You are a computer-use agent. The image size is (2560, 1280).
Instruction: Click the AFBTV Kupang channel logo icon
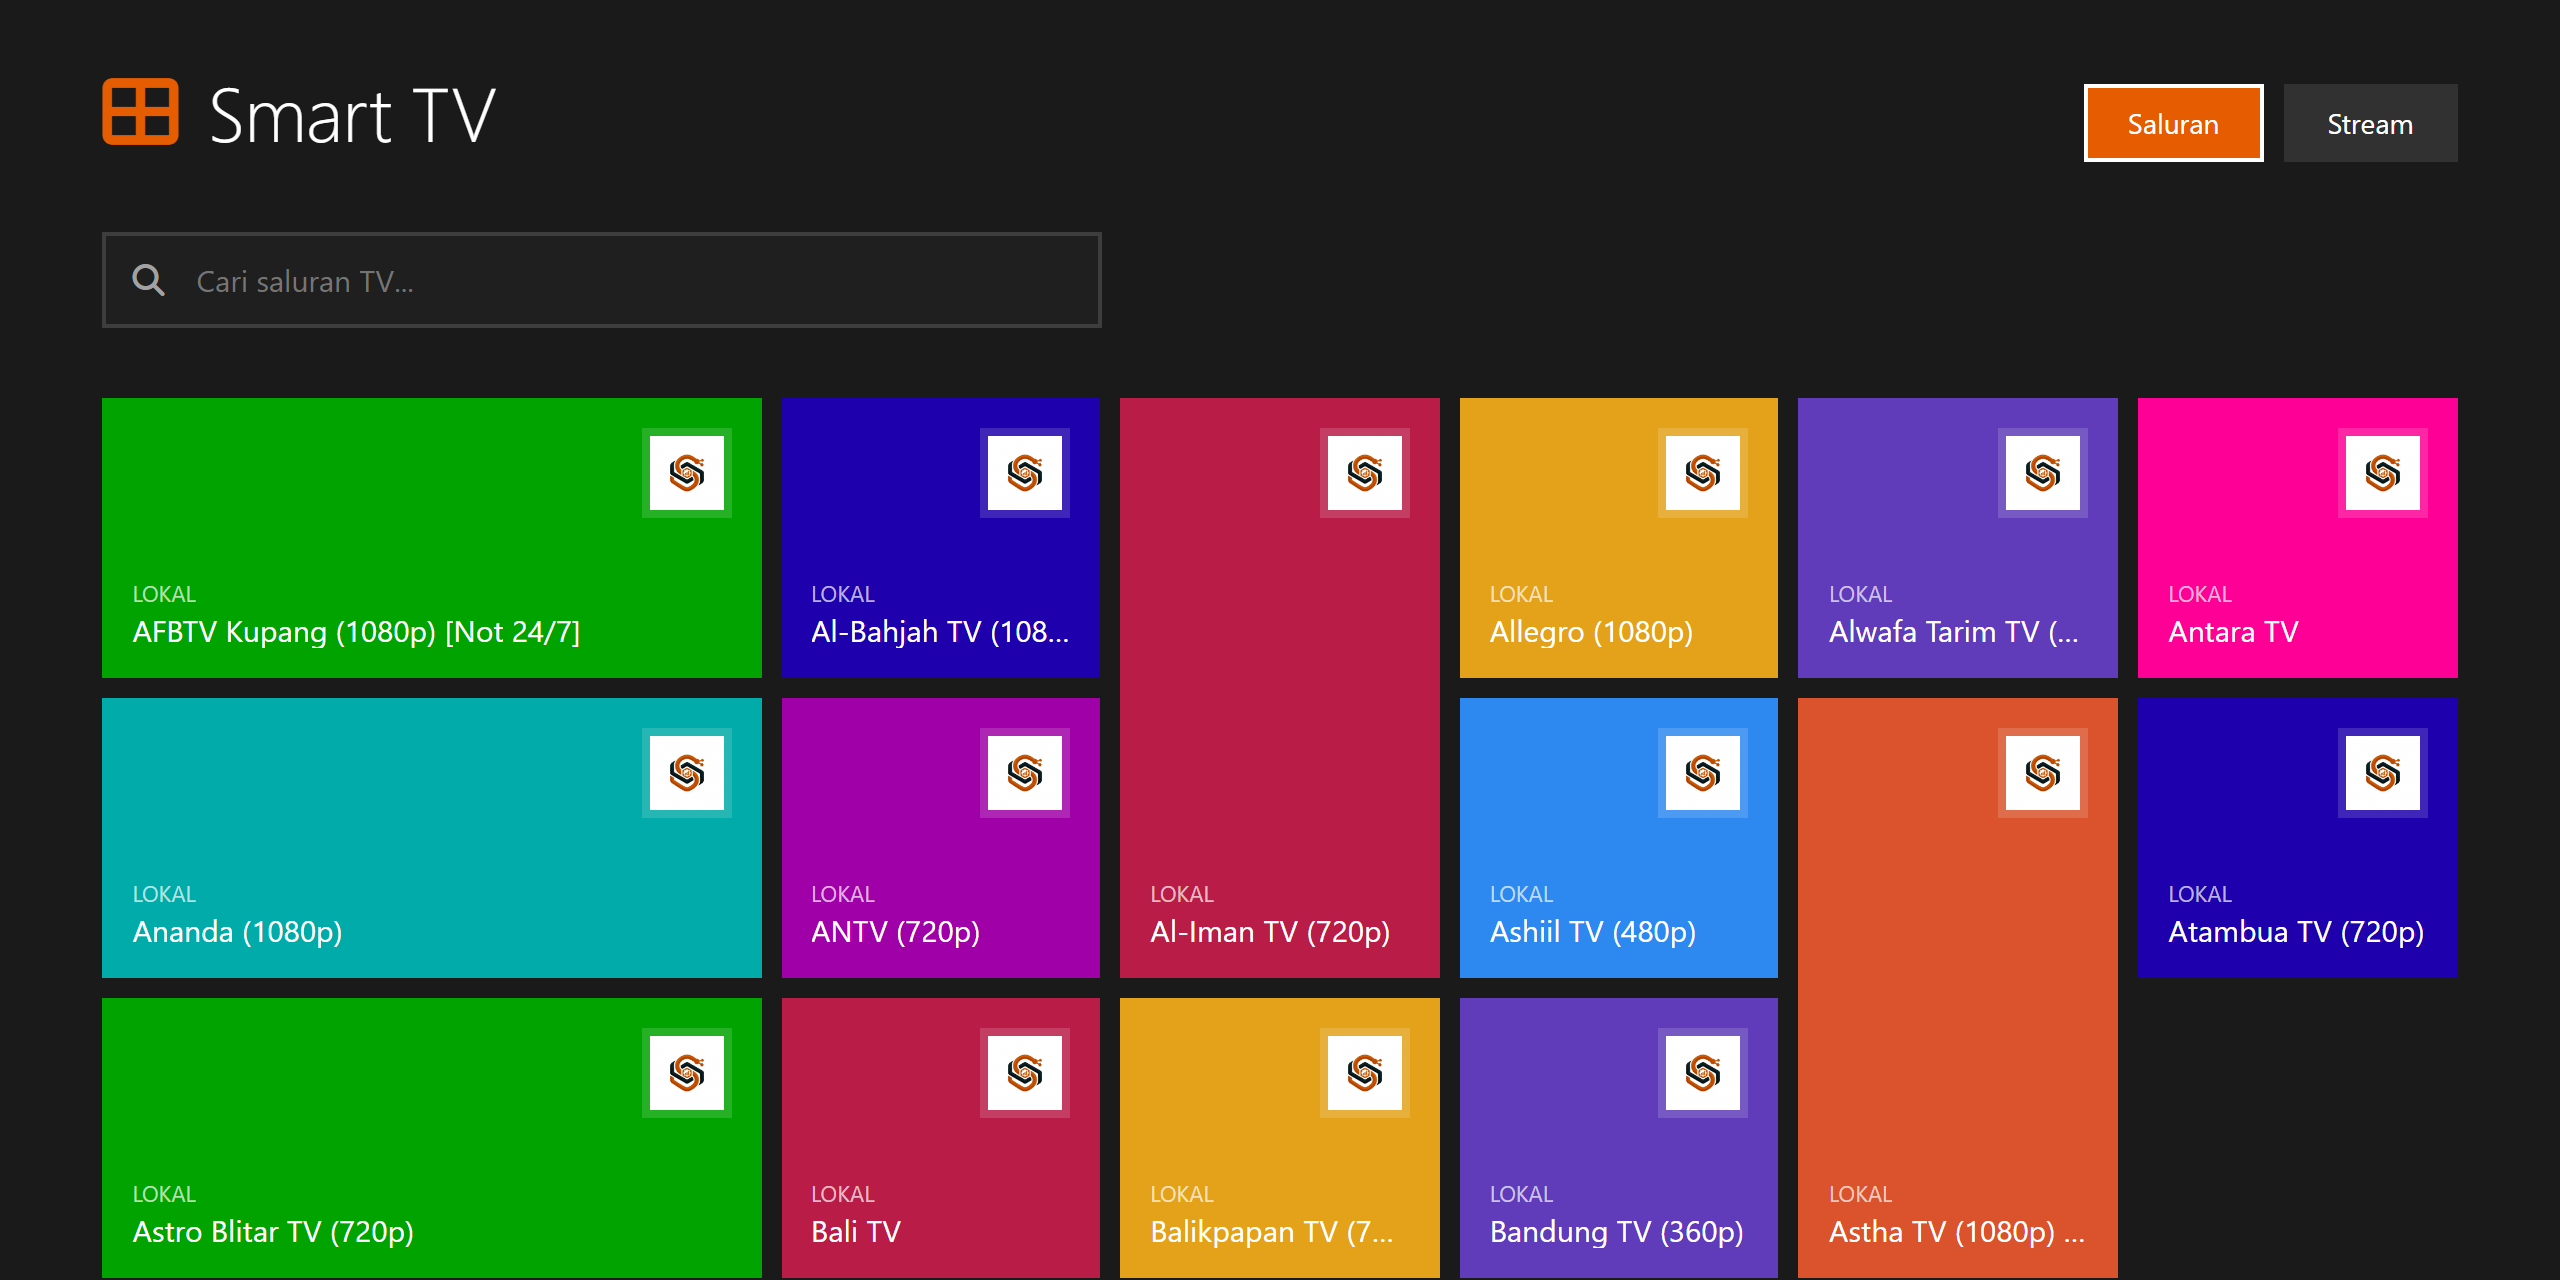pyautogui.click(x=687, y=473)
